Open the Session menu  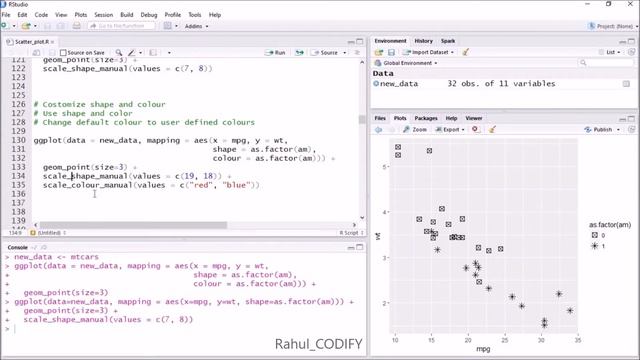(104, 15)
